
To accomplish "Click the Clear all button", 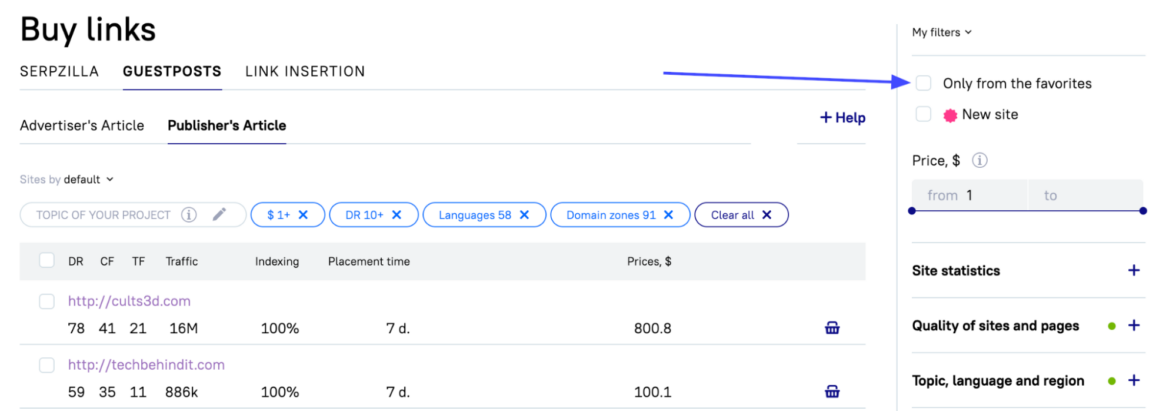I will 741,215.
